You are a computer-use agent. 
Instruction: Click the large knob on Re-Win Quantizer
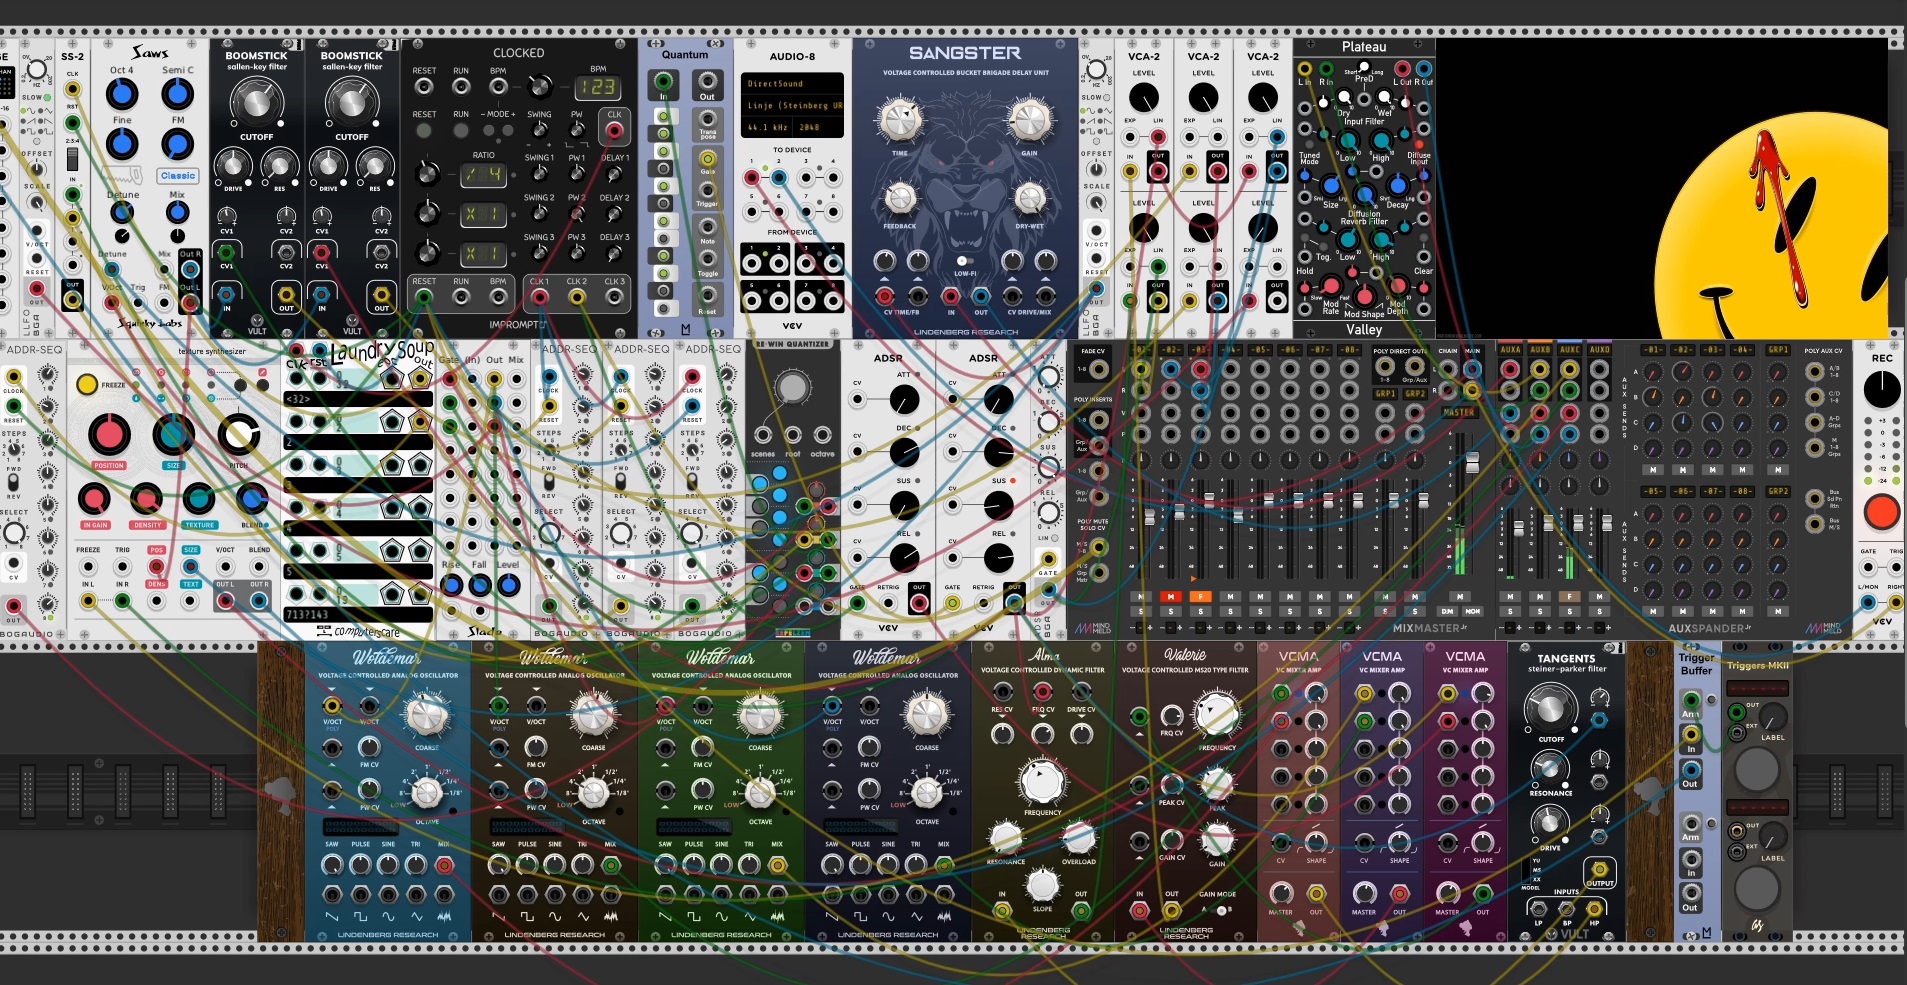click(x=792, y=387)
